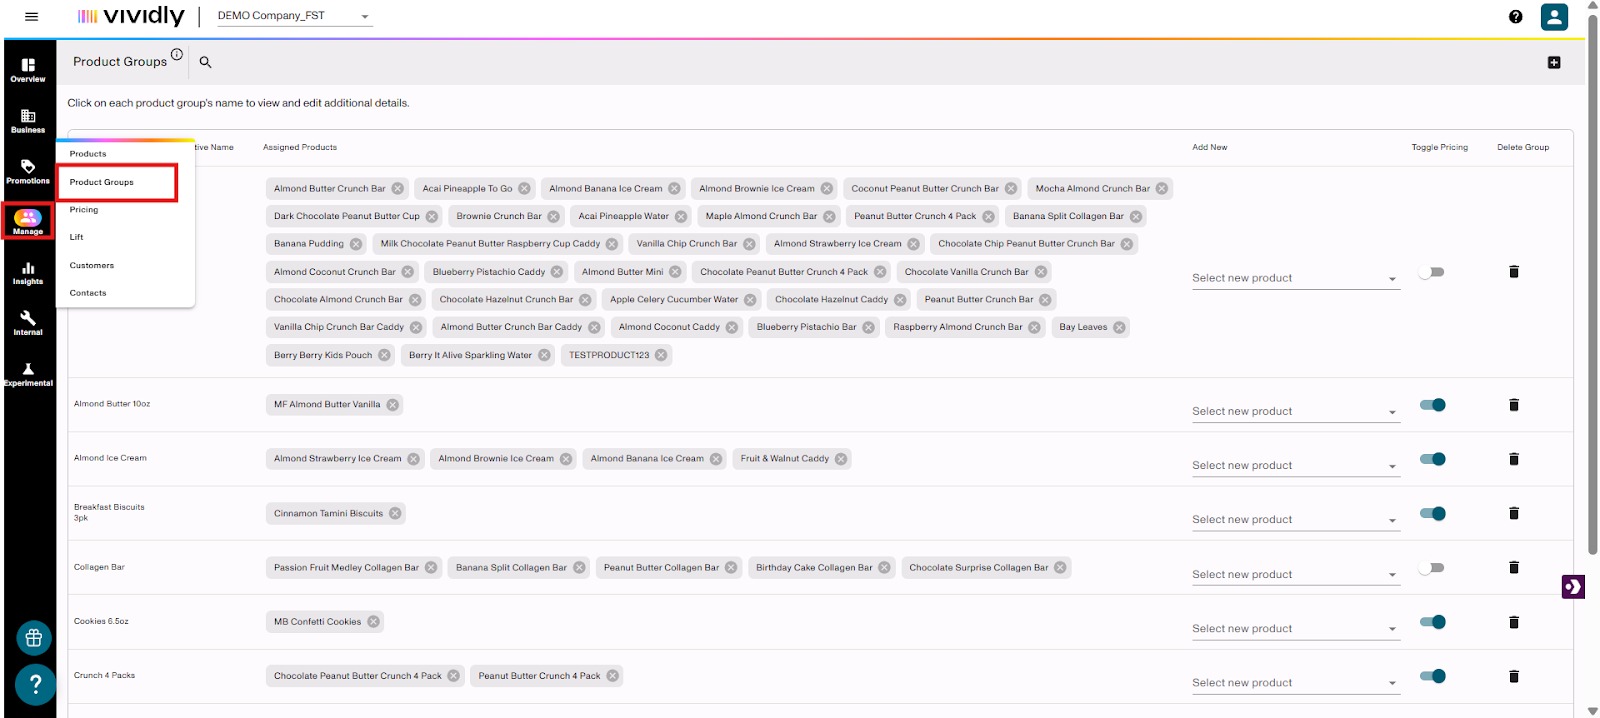The height and width of the screenshot is (718, 1600).
Task: Click the add new product group plus icon
Action: [1553, 62]
